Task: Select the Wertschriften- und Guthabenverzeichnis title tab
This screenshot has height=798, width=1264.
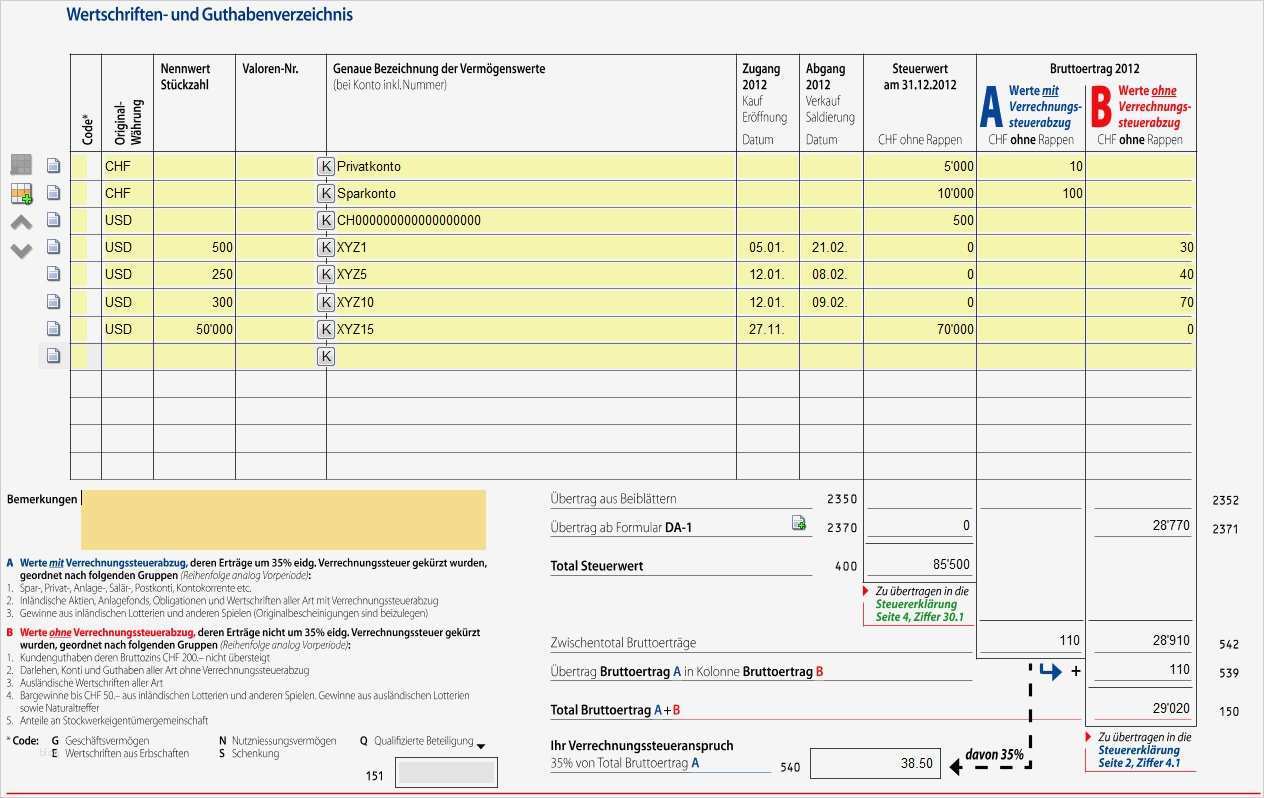Action: [x=209, y=14]
